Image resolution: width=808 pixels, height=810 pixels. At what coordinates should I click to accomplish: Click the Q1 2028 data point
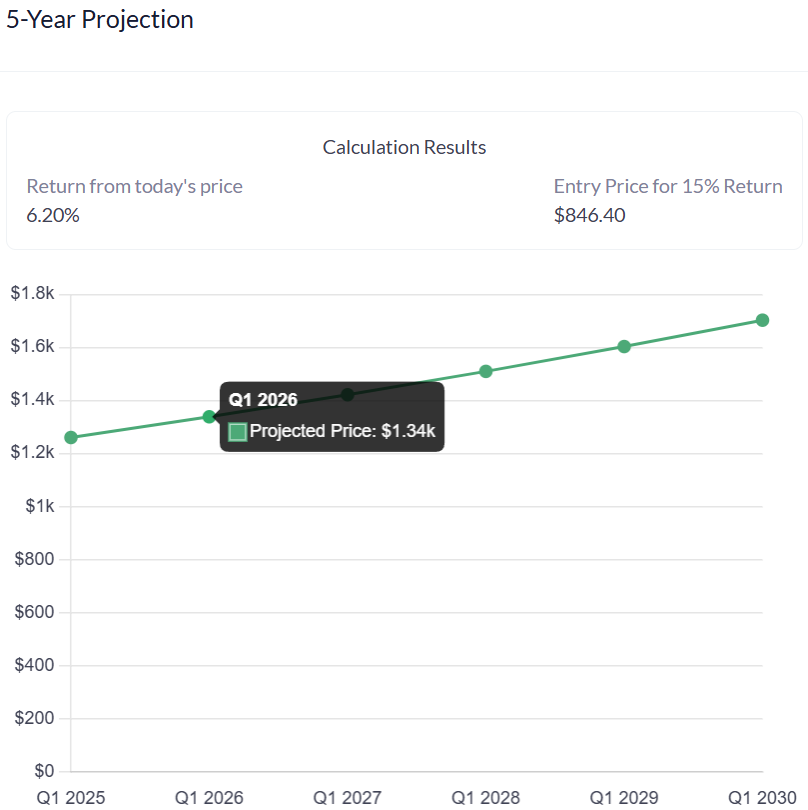tap(486, 371)
